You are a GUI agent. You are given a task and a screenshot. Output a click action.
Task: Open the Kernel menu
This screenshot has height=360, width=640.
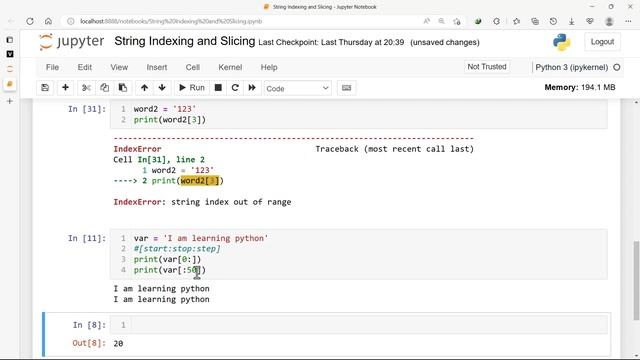230,67
